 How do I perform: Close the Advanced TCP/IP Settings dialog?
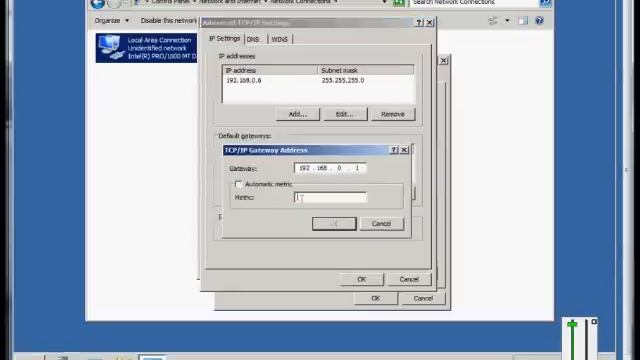(430, 23)
